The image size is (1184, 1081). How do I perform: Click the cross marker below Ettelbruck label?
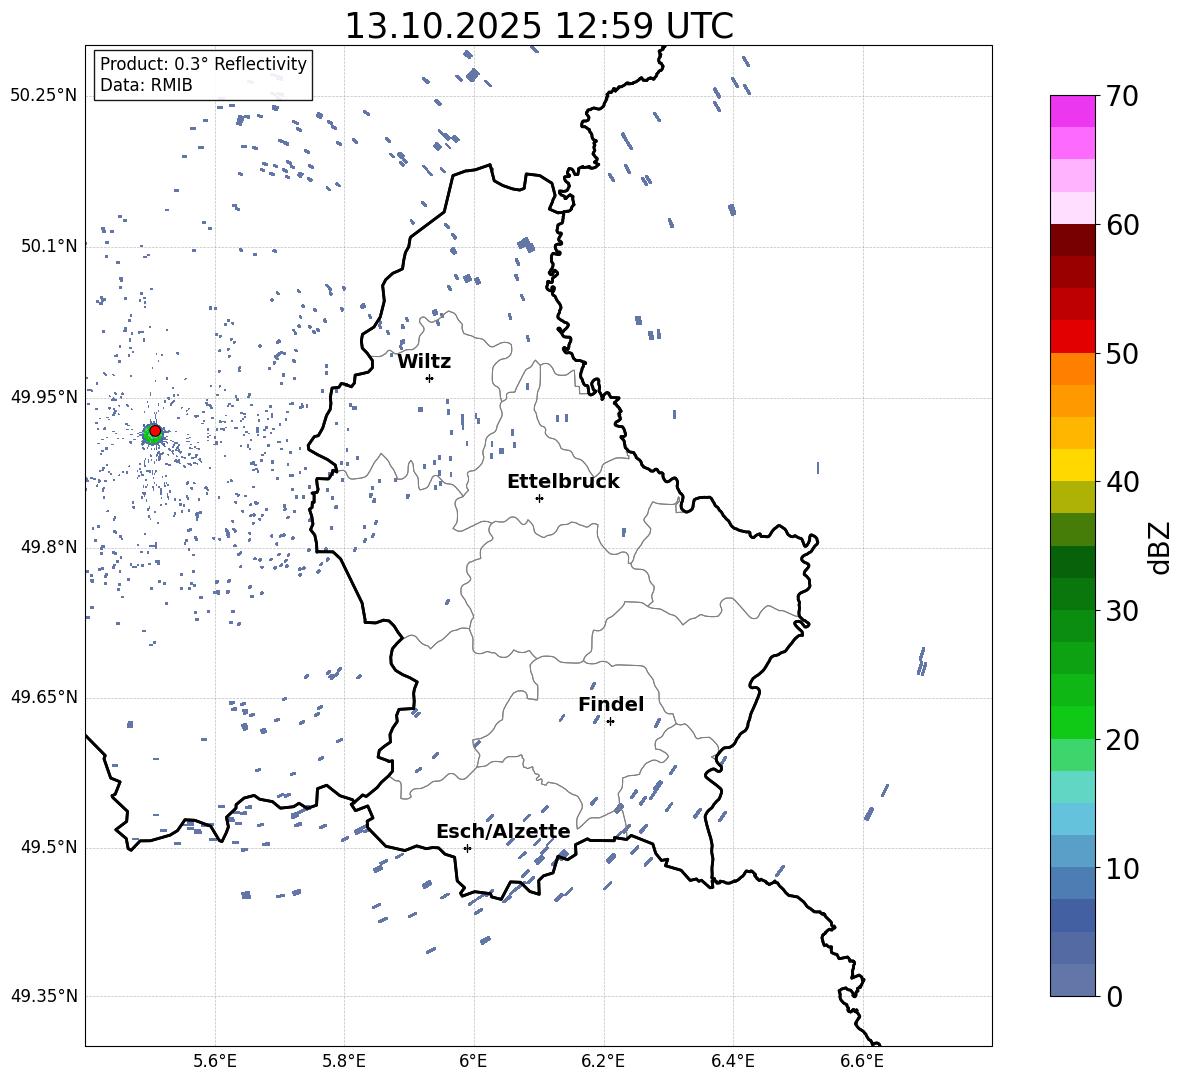coord(539,498)
